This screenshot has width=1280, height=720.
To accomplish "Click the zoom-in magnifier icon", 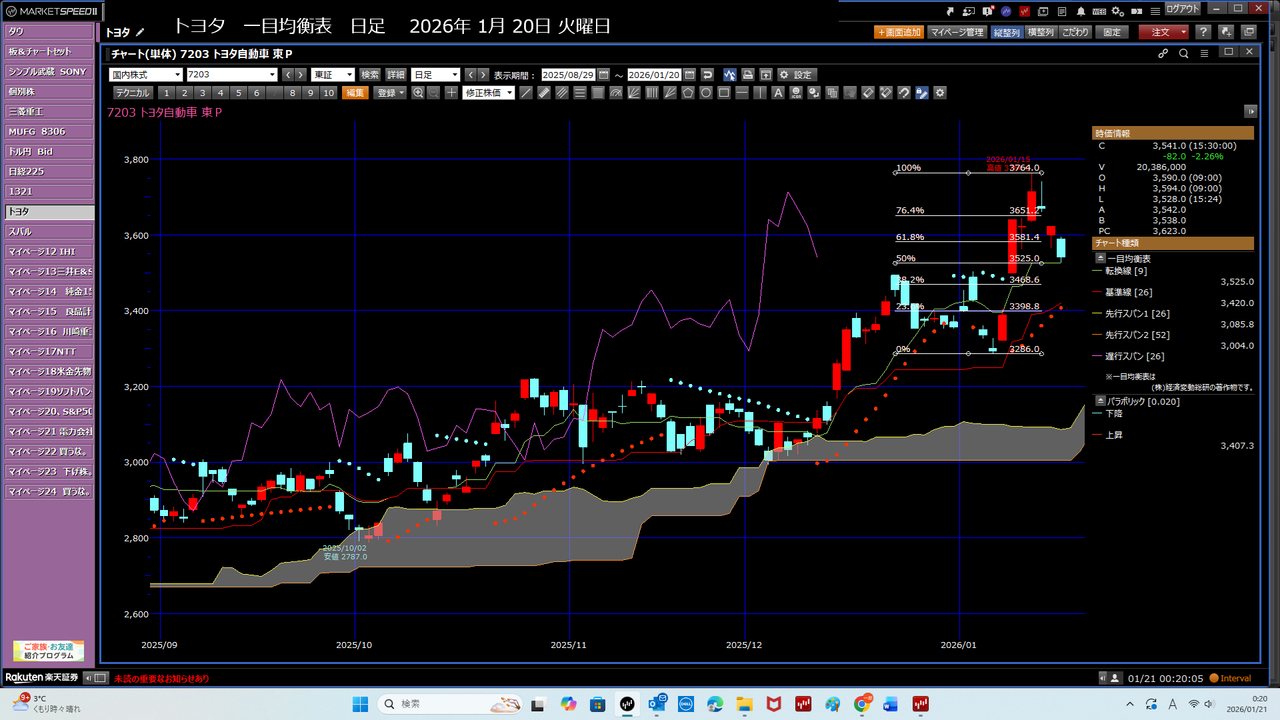I will tap(418, 93).
